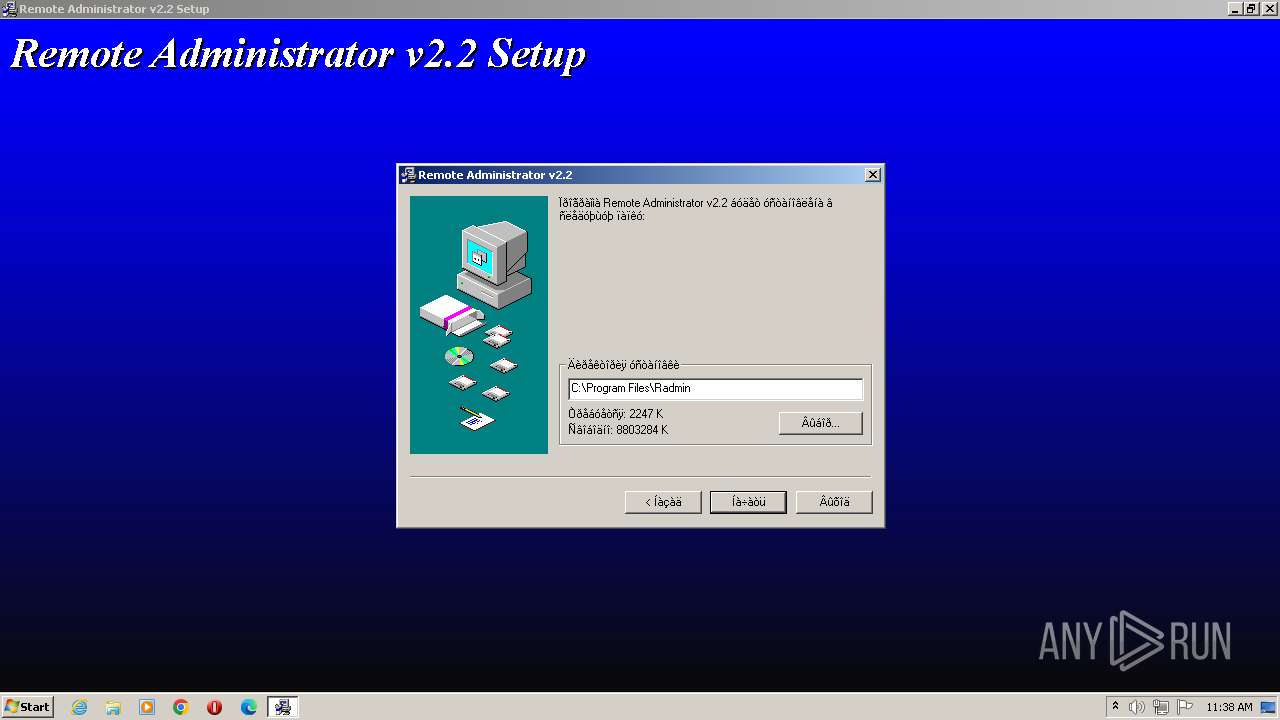The width and height of the screenshot is (1280, 720).
Task: Open Windows Media Player from taskbar
Action: pos(147,707)
